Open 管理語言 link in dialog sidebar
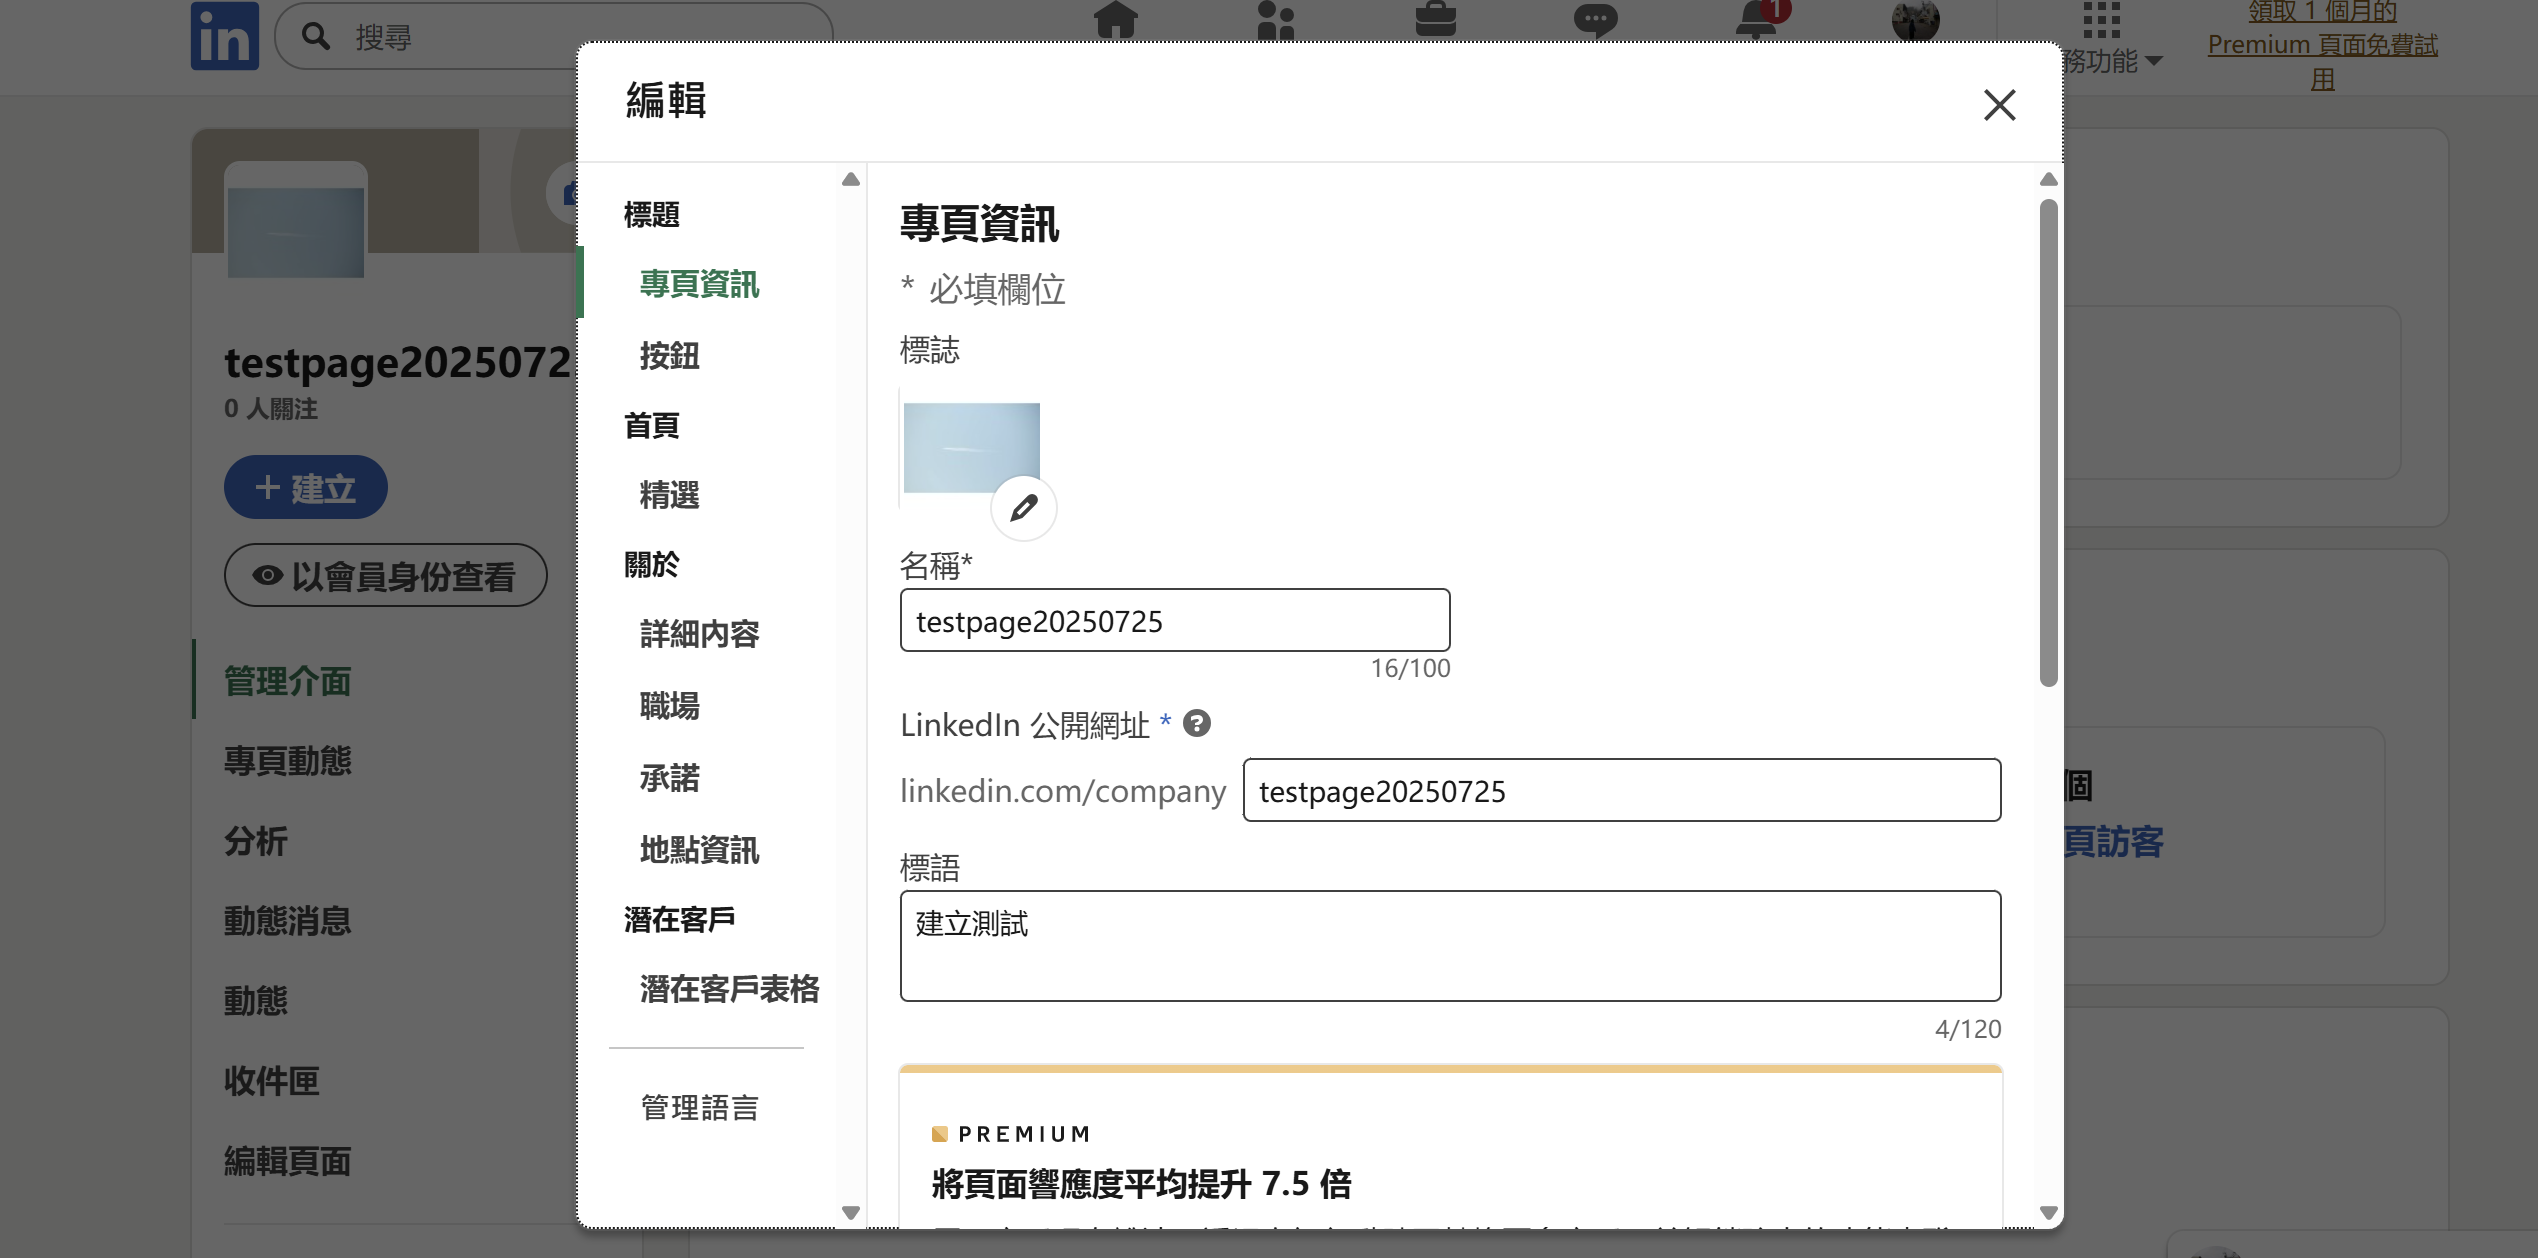Image resolution: width=2538 pixels, height=1258 pixels. [699, 1108]
